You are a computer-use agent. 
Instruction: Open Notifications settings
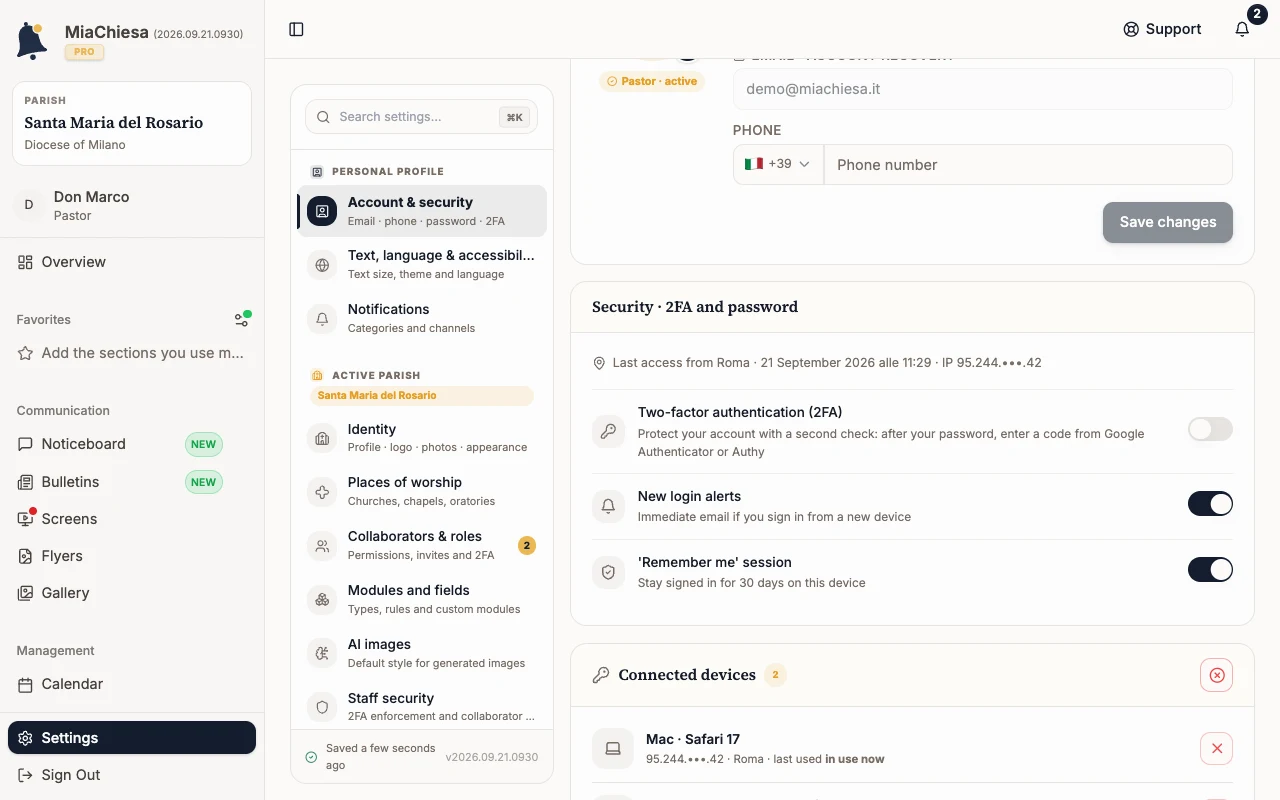(x=422, y=318)
